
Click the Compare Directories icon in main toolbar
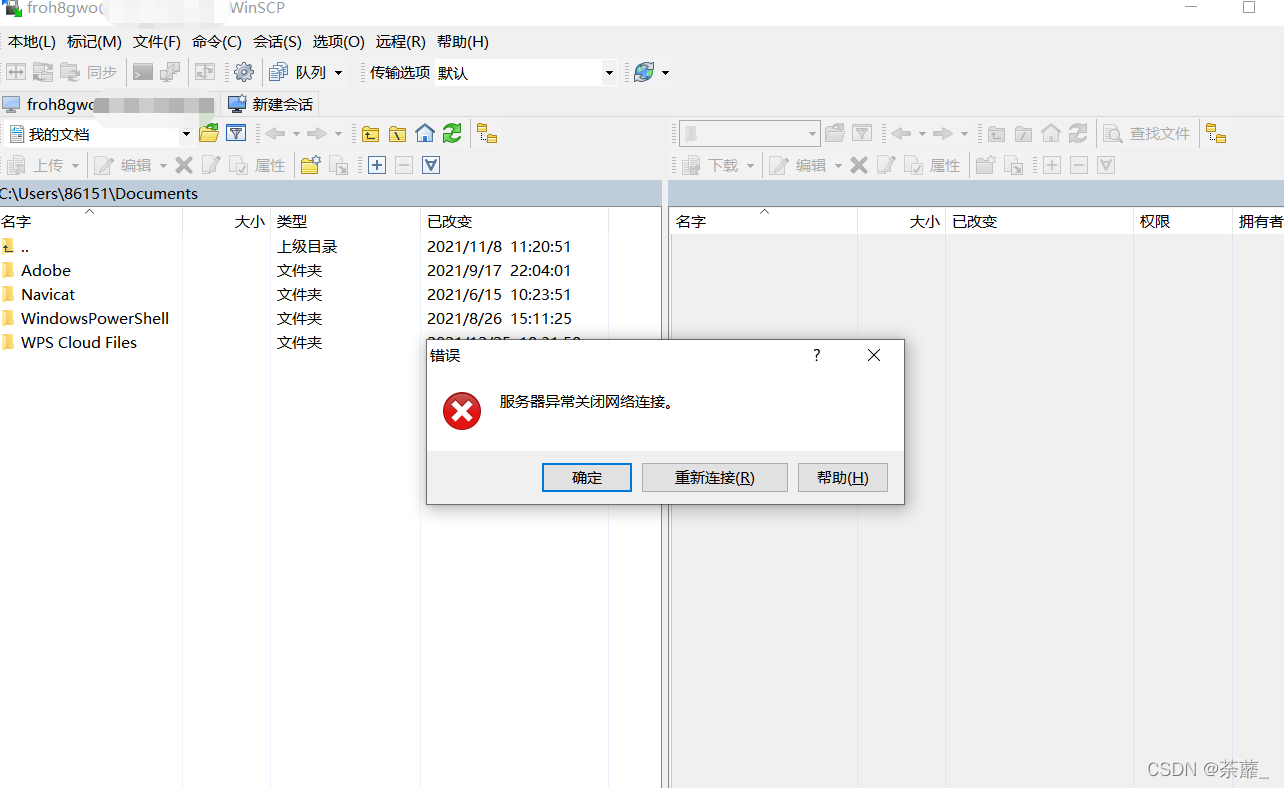[17, 72]
